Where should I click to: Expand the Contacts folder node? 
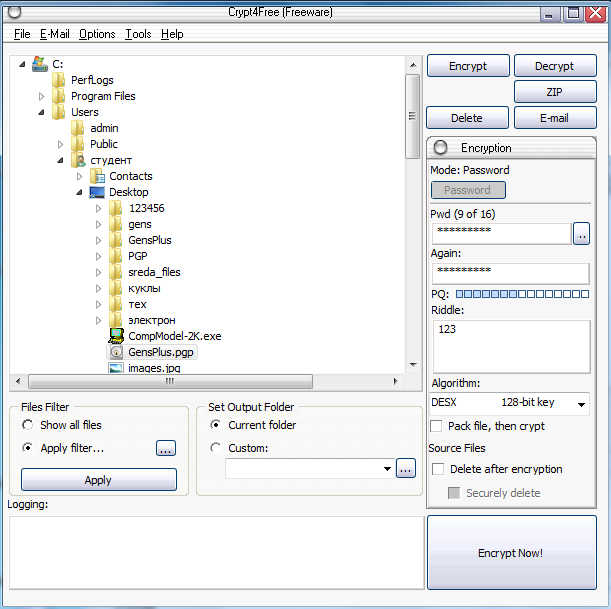point(79,177)
